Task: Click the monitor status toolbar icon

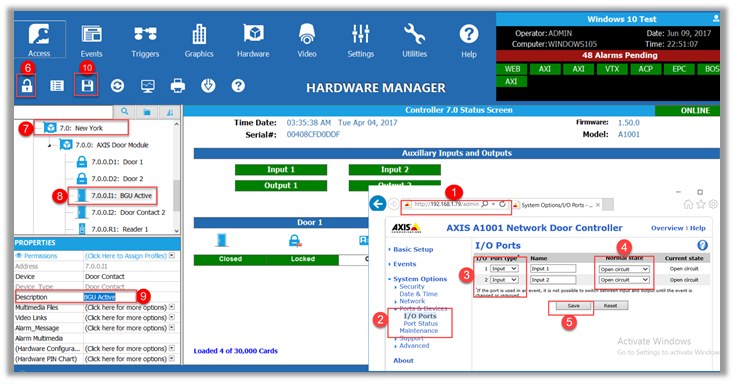Action: click(147, 86)
